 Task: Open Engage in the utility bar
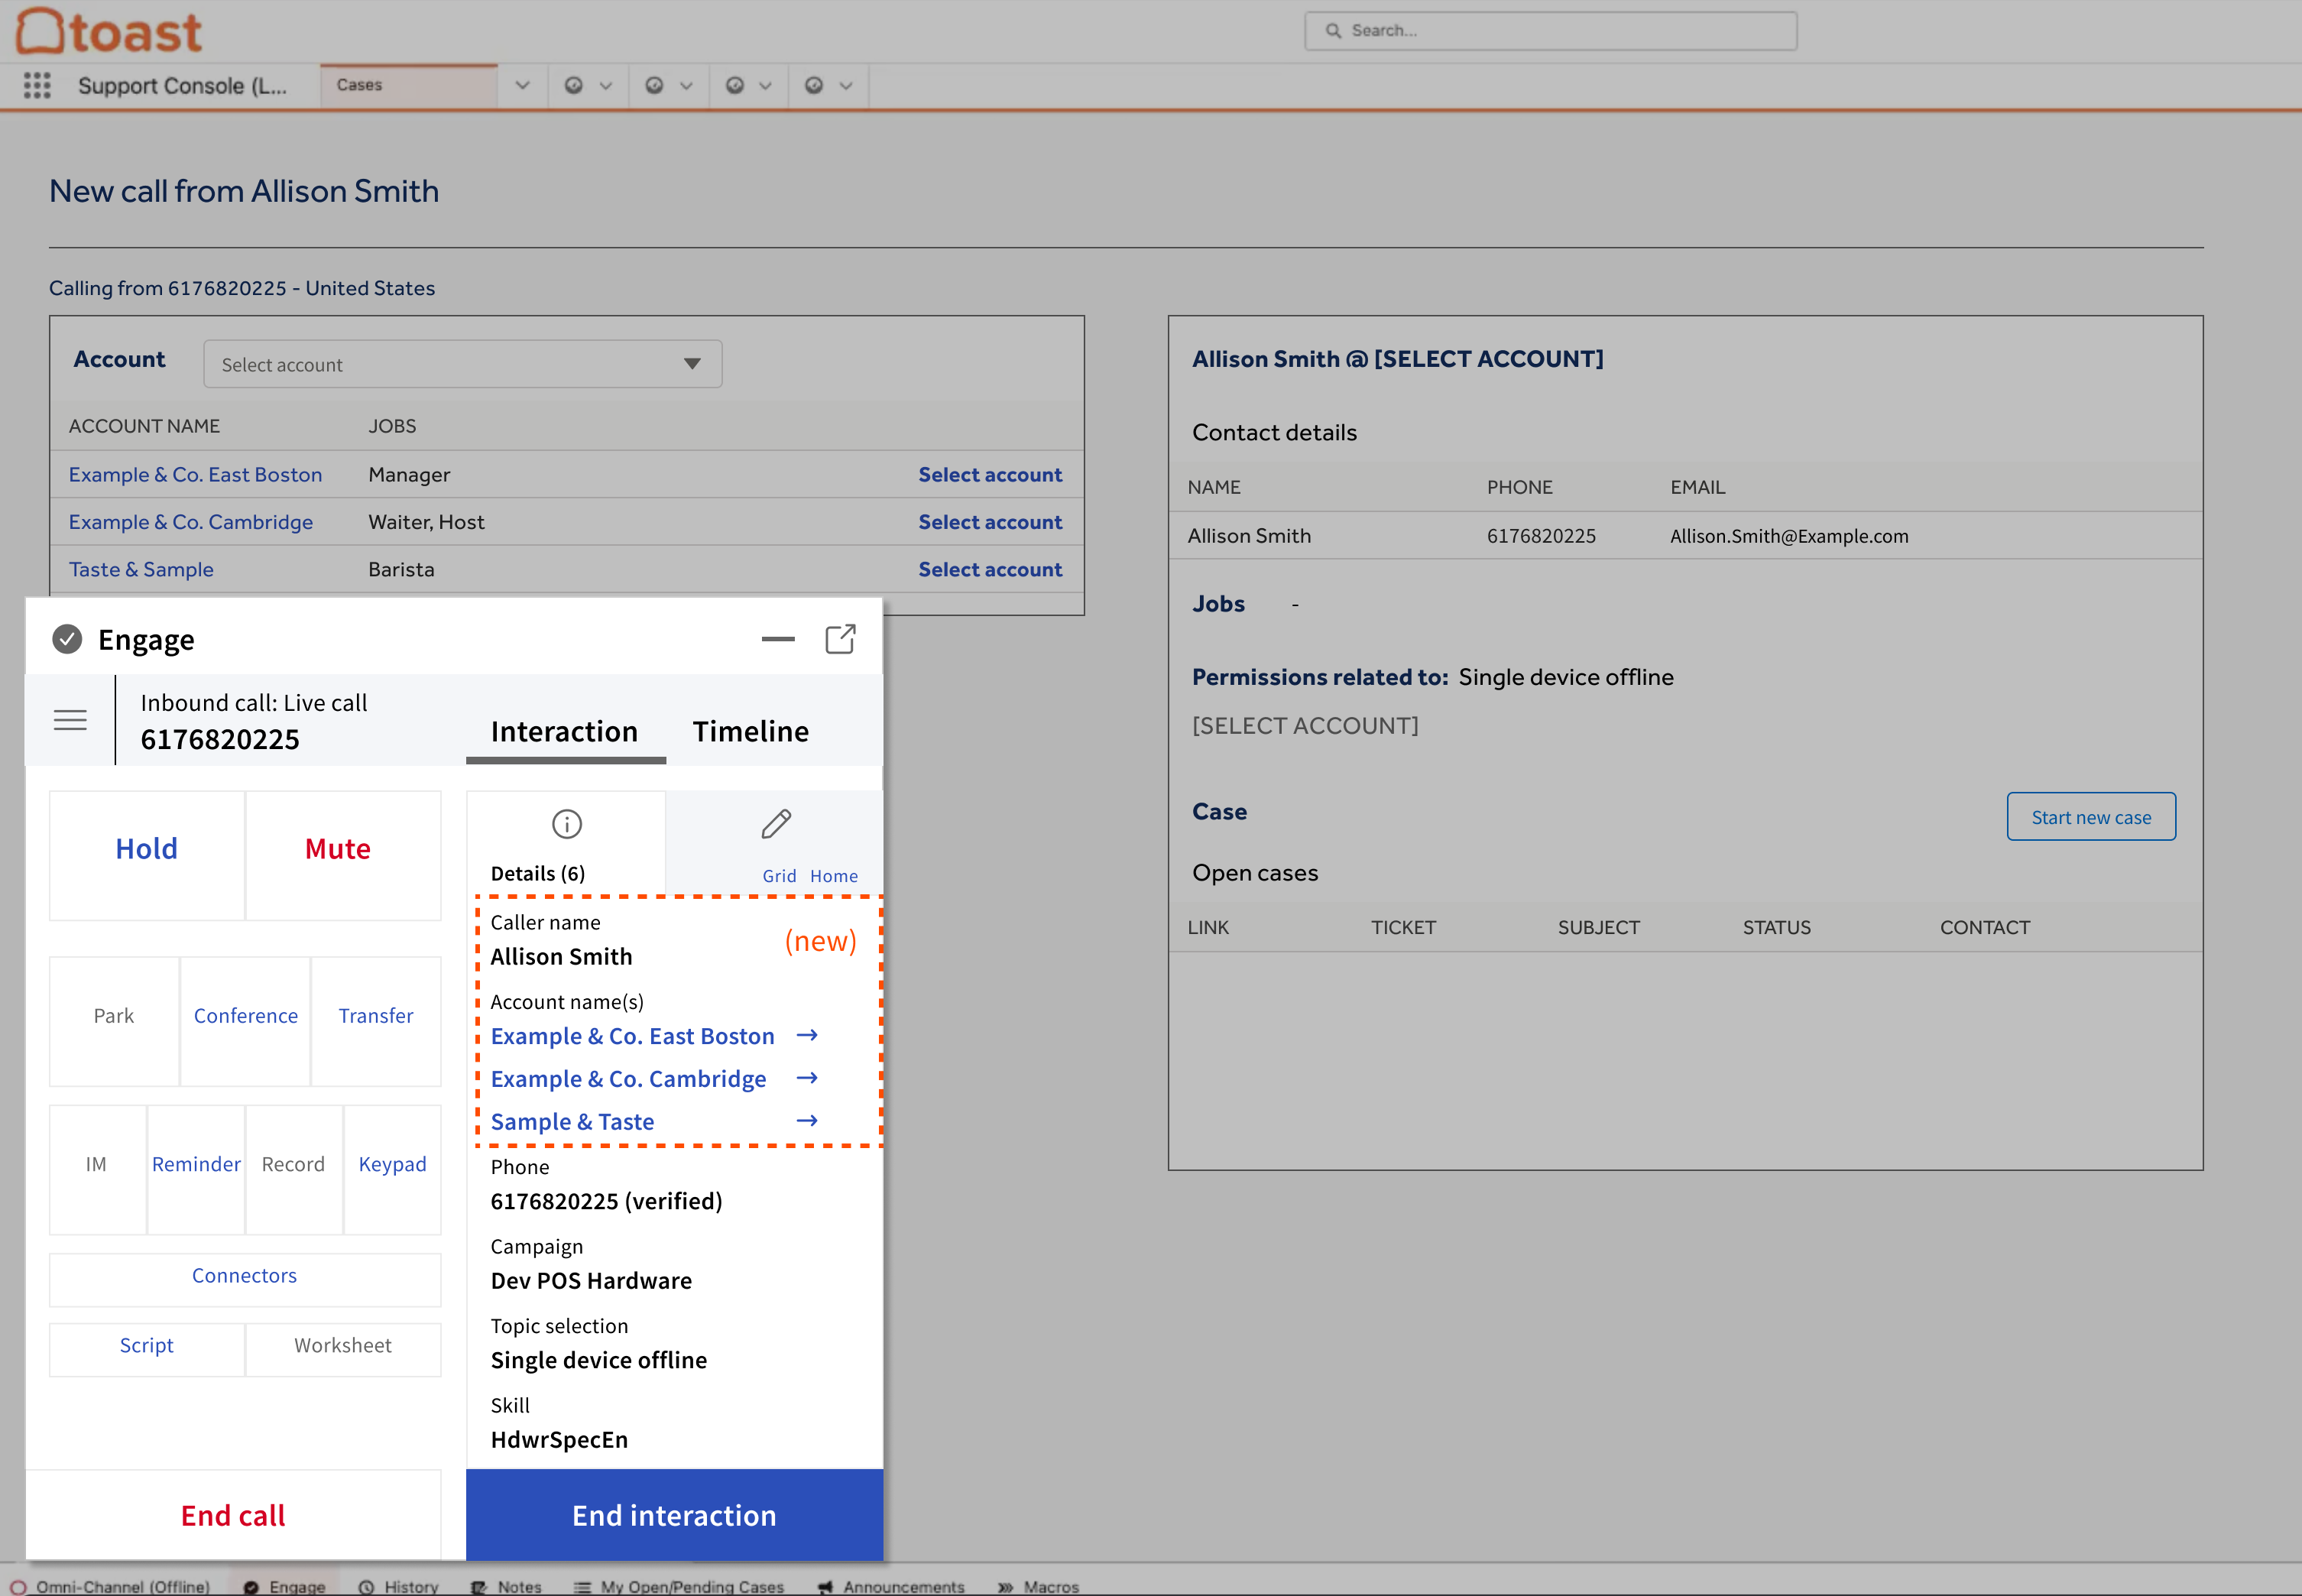point(286,1586)
